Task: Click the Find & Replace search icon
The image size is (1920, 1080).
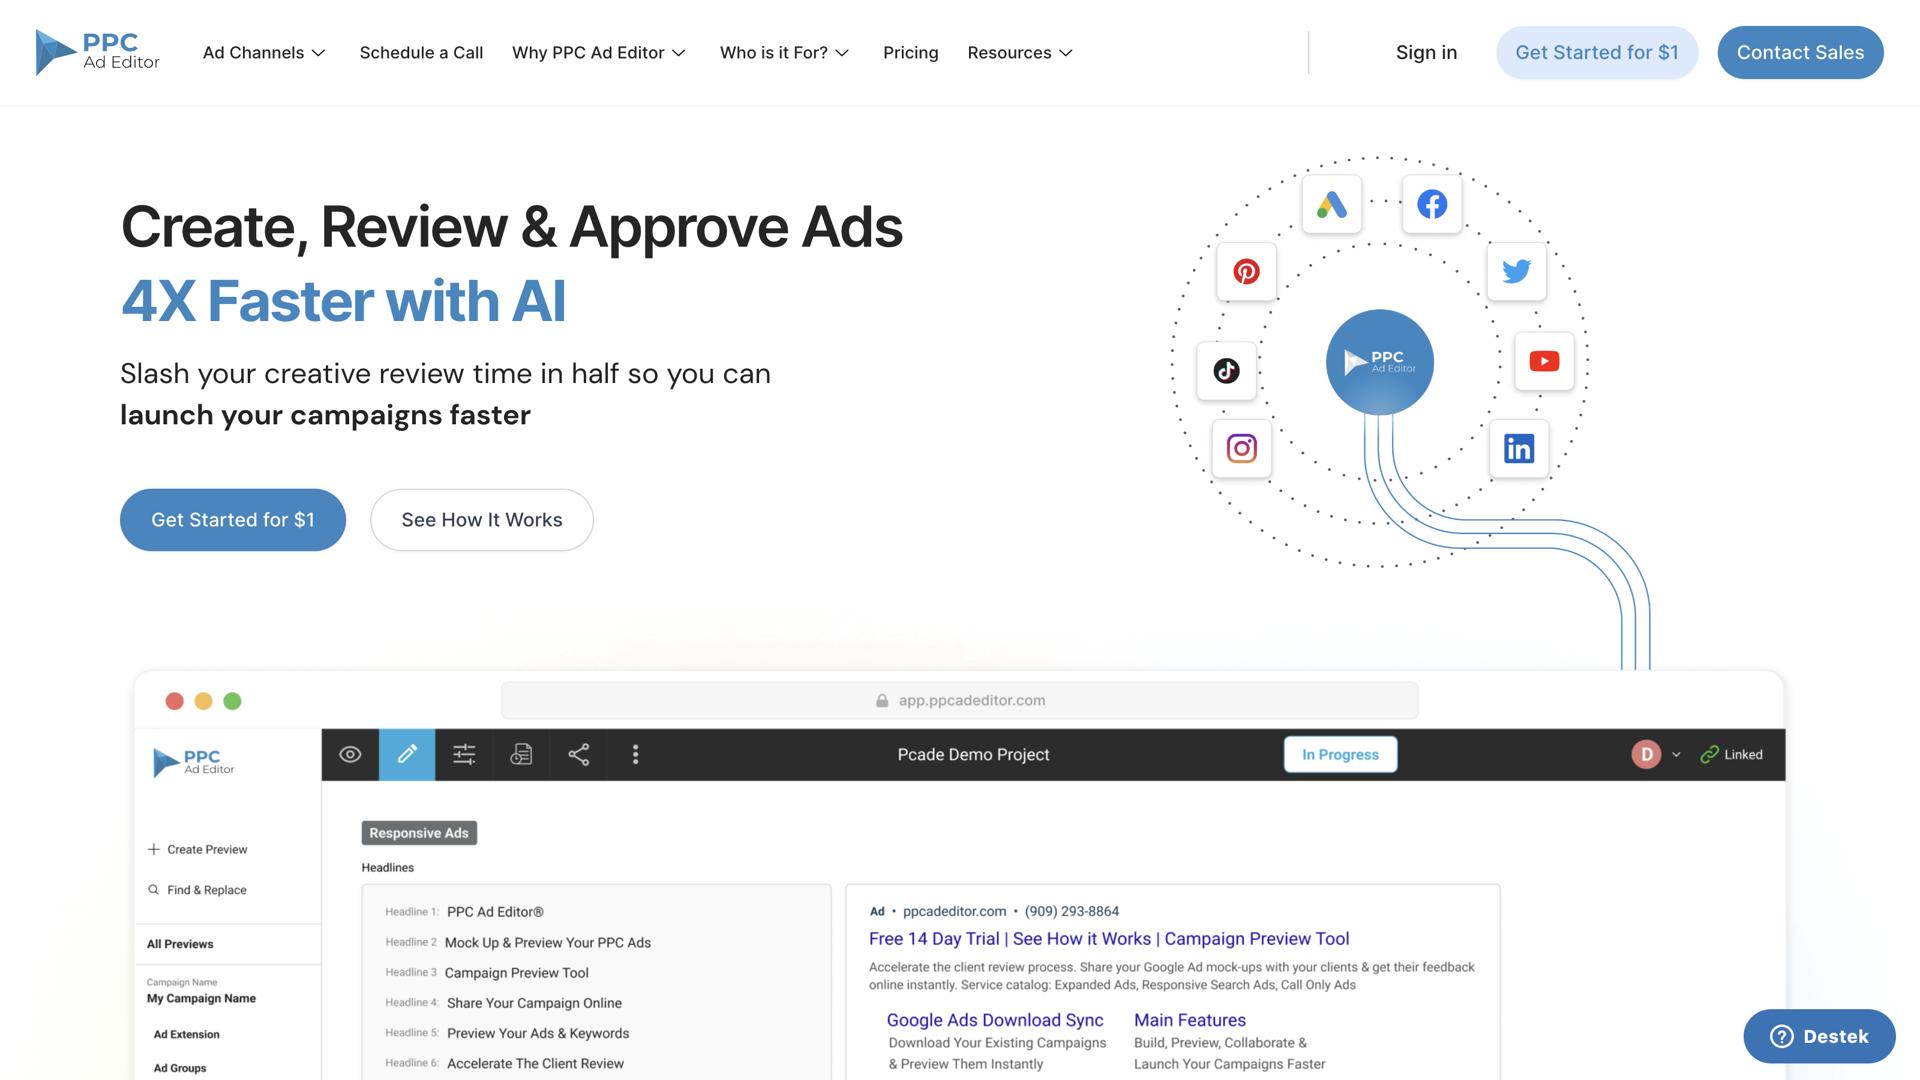Action: [x=153, y=889]
